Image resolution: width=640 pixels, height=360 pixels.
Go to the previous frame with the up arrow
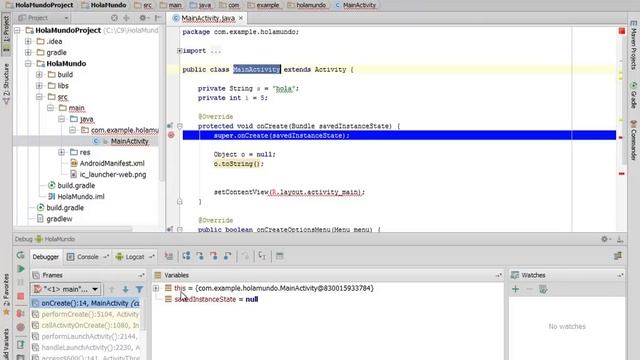pyautogui.click(x=111, y=289)
